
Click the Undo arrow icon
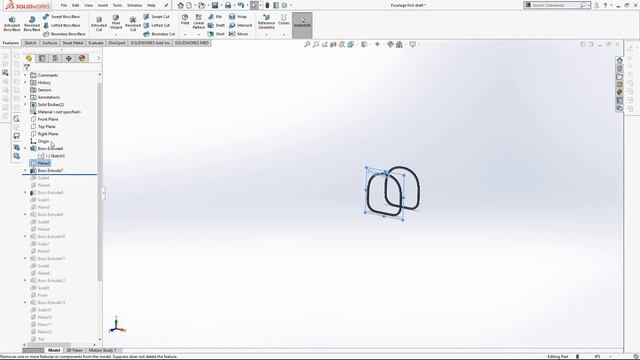240,5
